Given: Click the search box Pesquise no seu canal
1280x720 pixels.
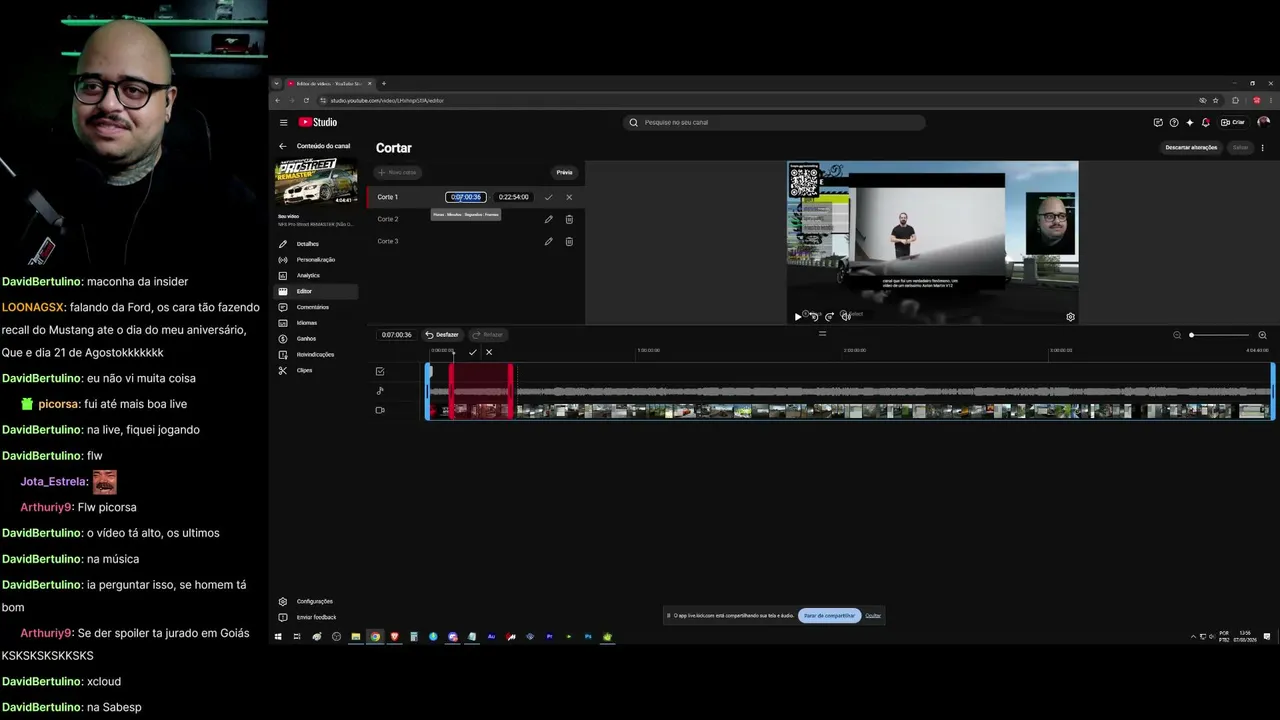Looking at the screenshot, I should pyautogui.click(x=774, y=122).
